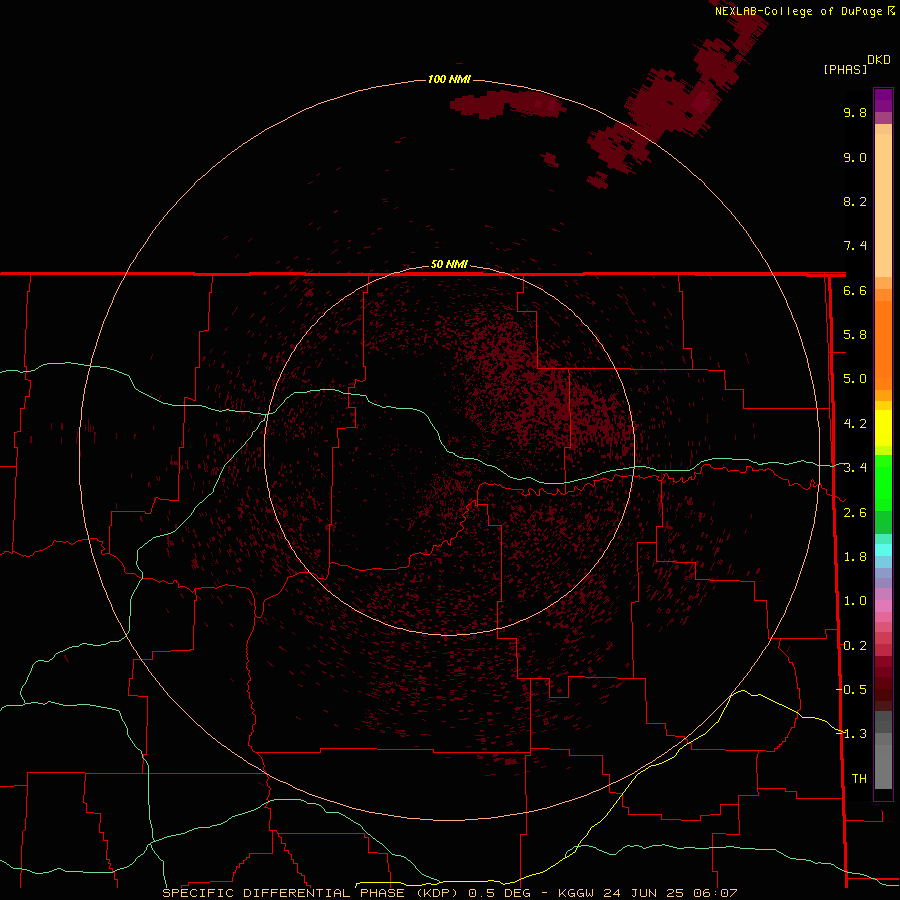Click the 100 NMI range ring label
900x900 pixels.
[x=449, y=79]
